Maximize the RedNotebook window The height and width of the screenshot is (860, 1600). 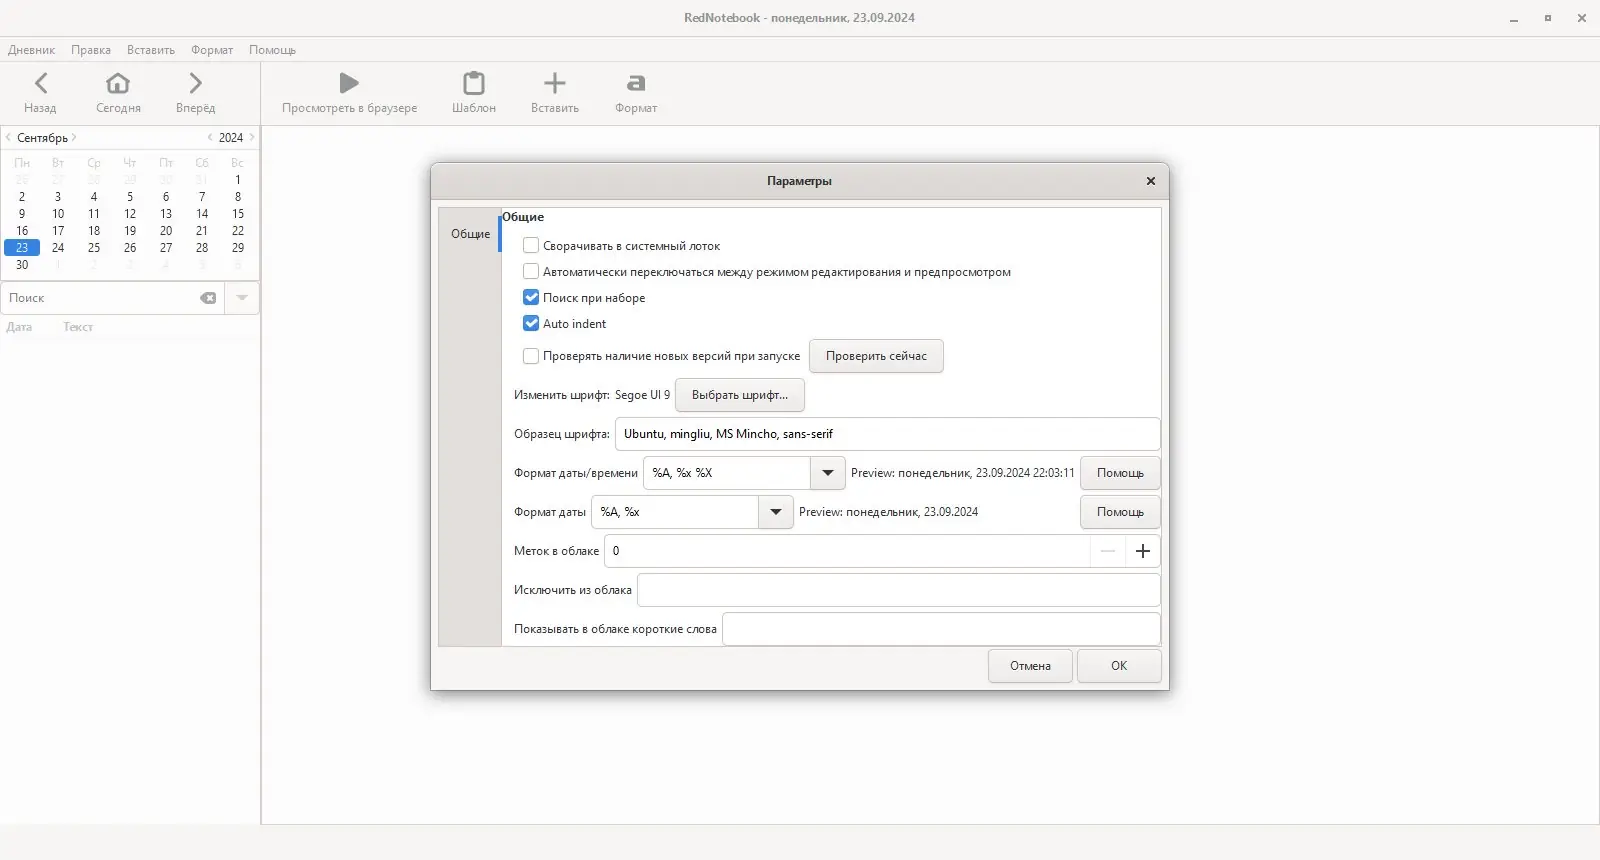(x=1548, y=18)
